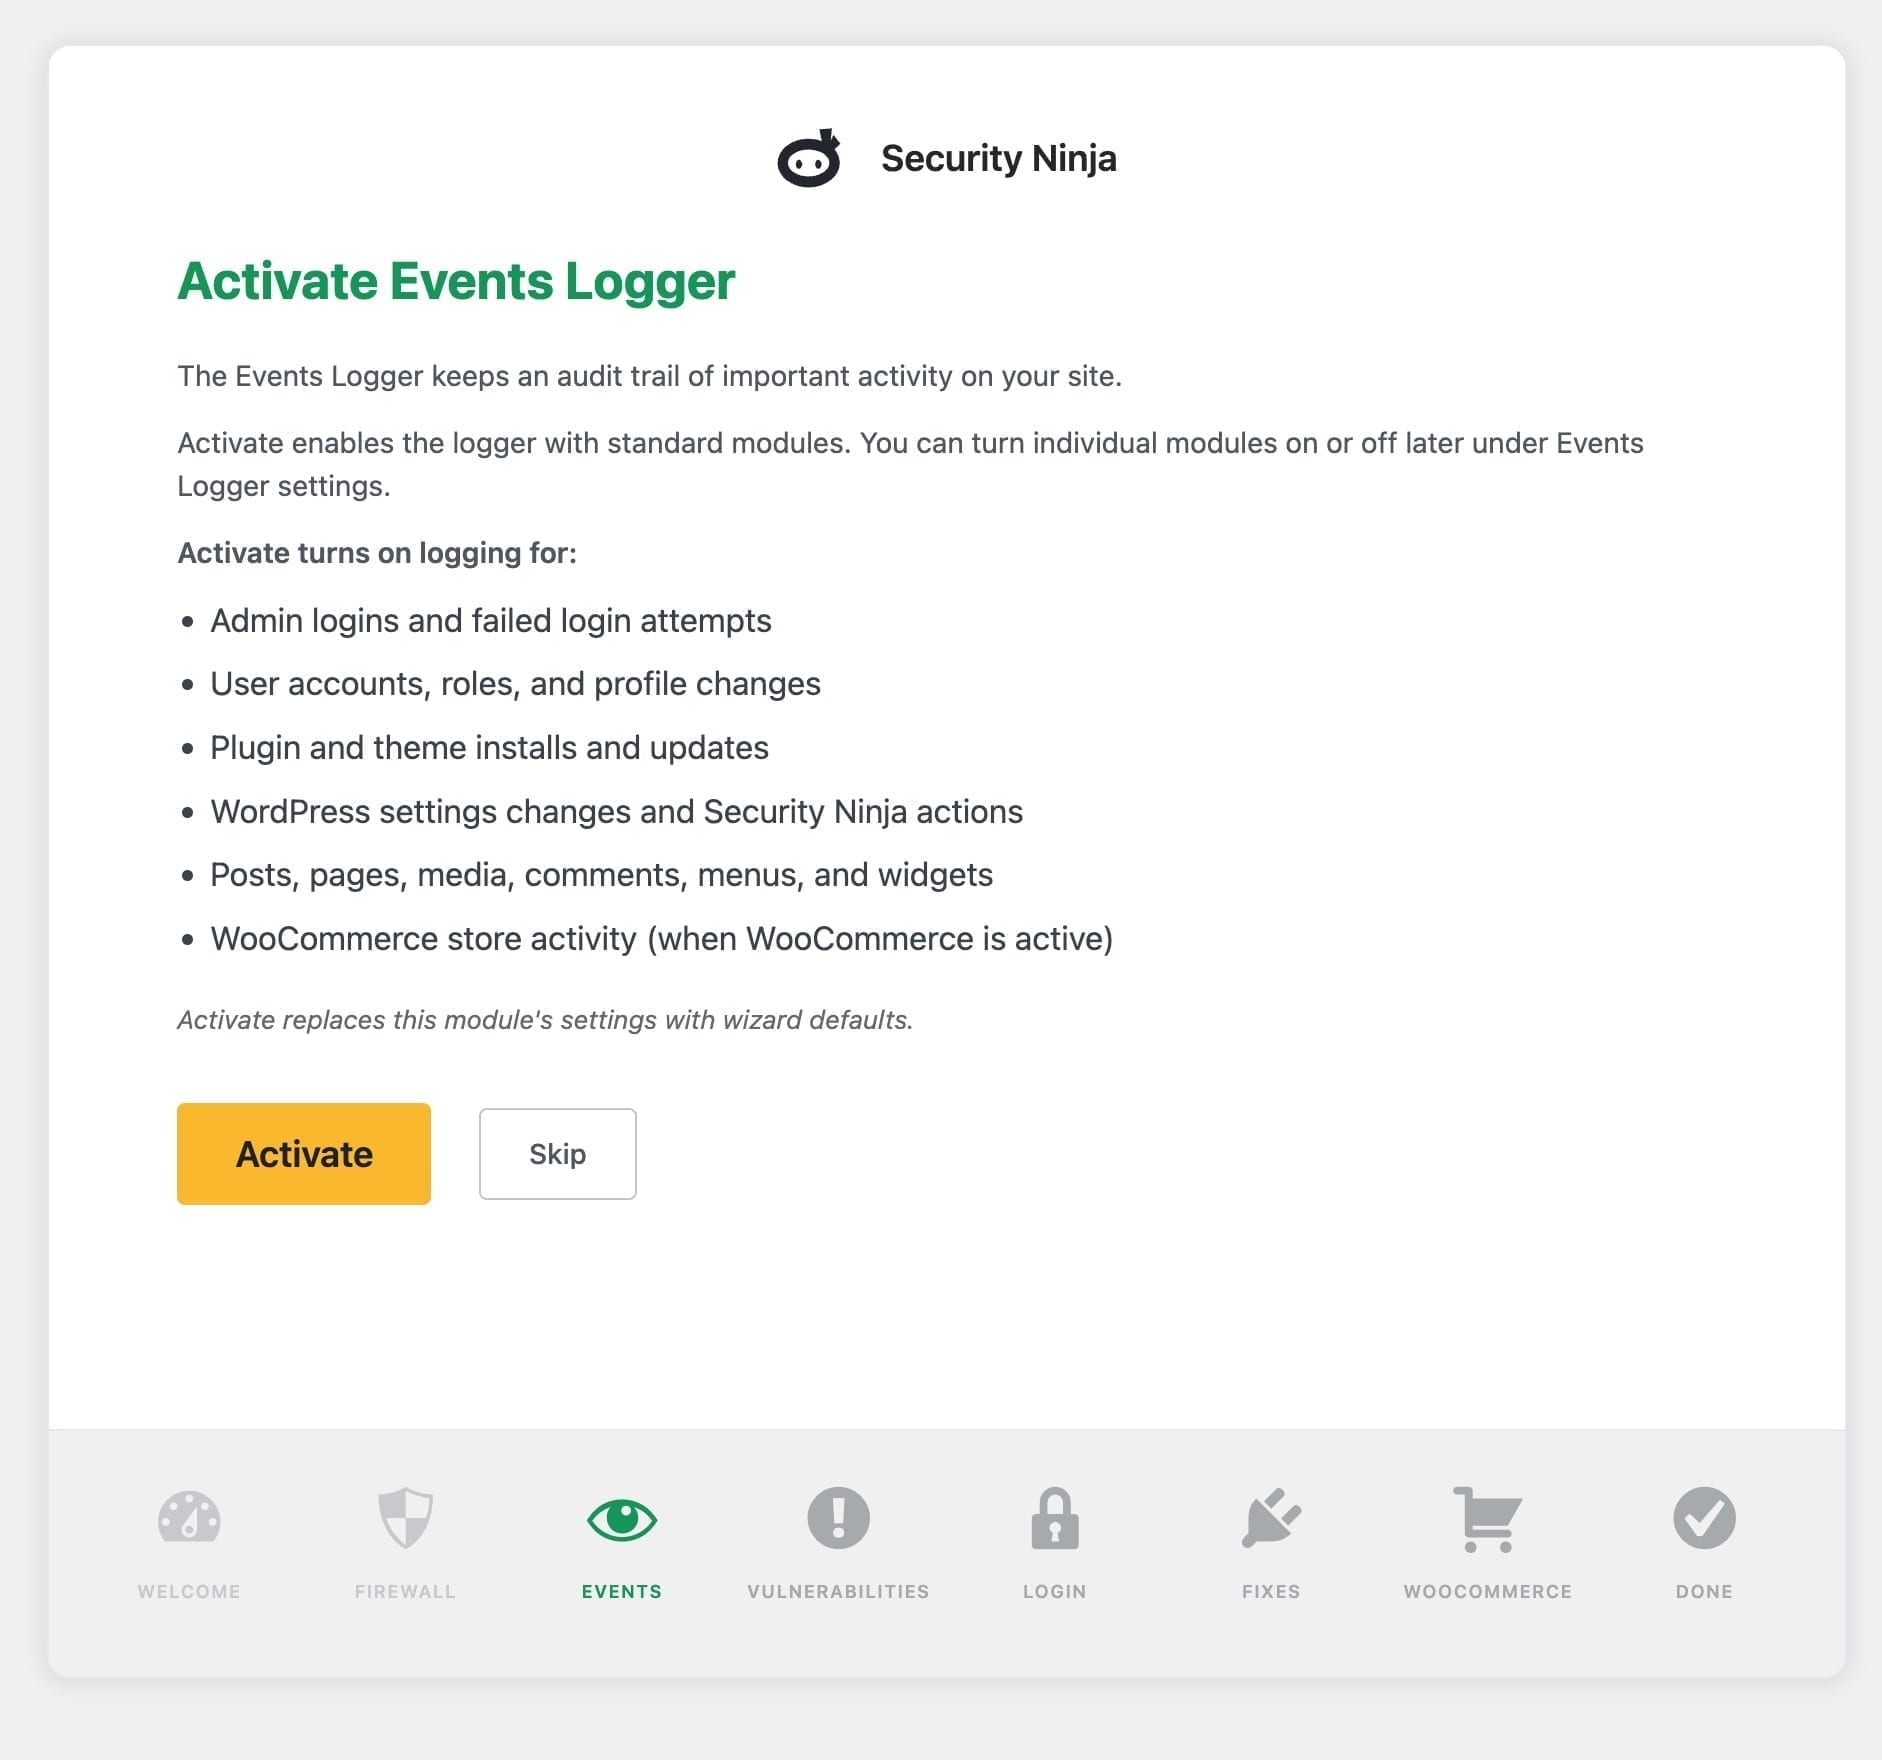
Task: Switch to the WELCOME step label
Action: (x=189, y=1591)
